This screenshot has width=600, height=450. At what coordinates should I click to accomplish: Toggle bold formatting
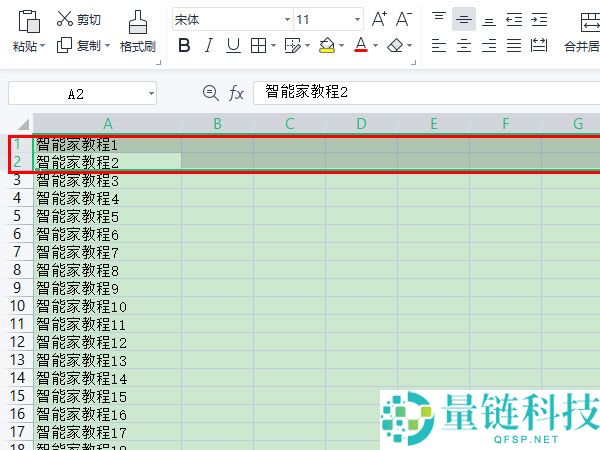184,46
